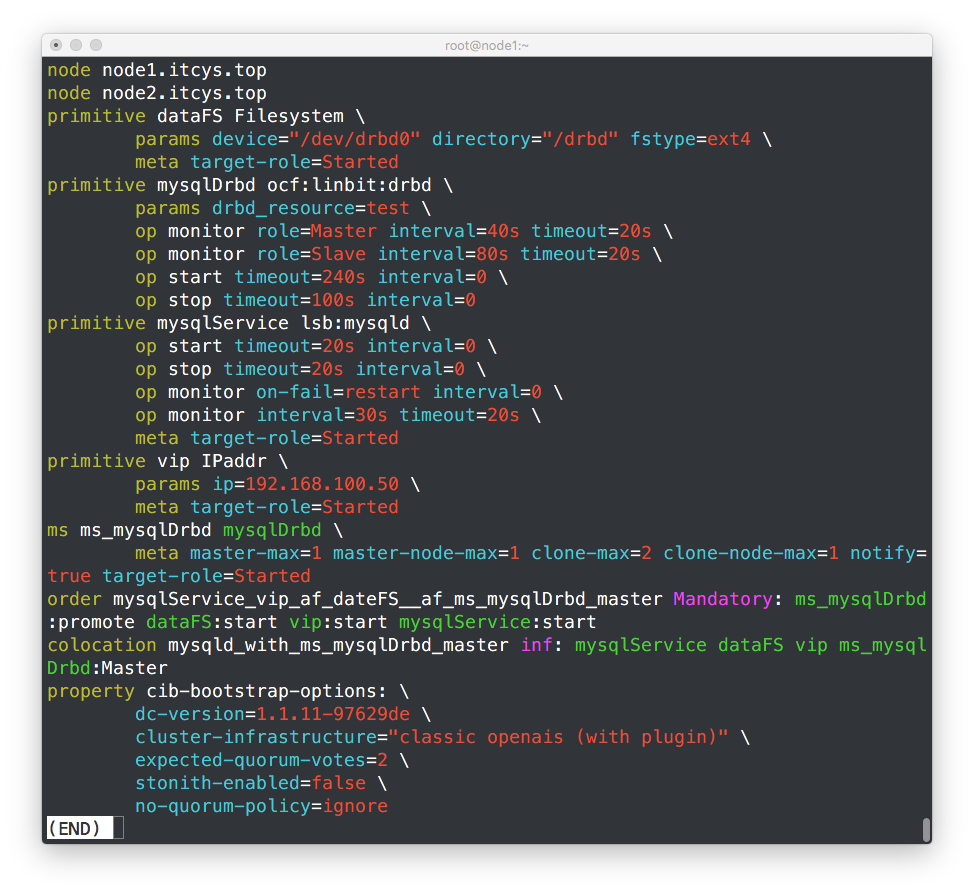Click the terminal scrollbar thumb

926,829
